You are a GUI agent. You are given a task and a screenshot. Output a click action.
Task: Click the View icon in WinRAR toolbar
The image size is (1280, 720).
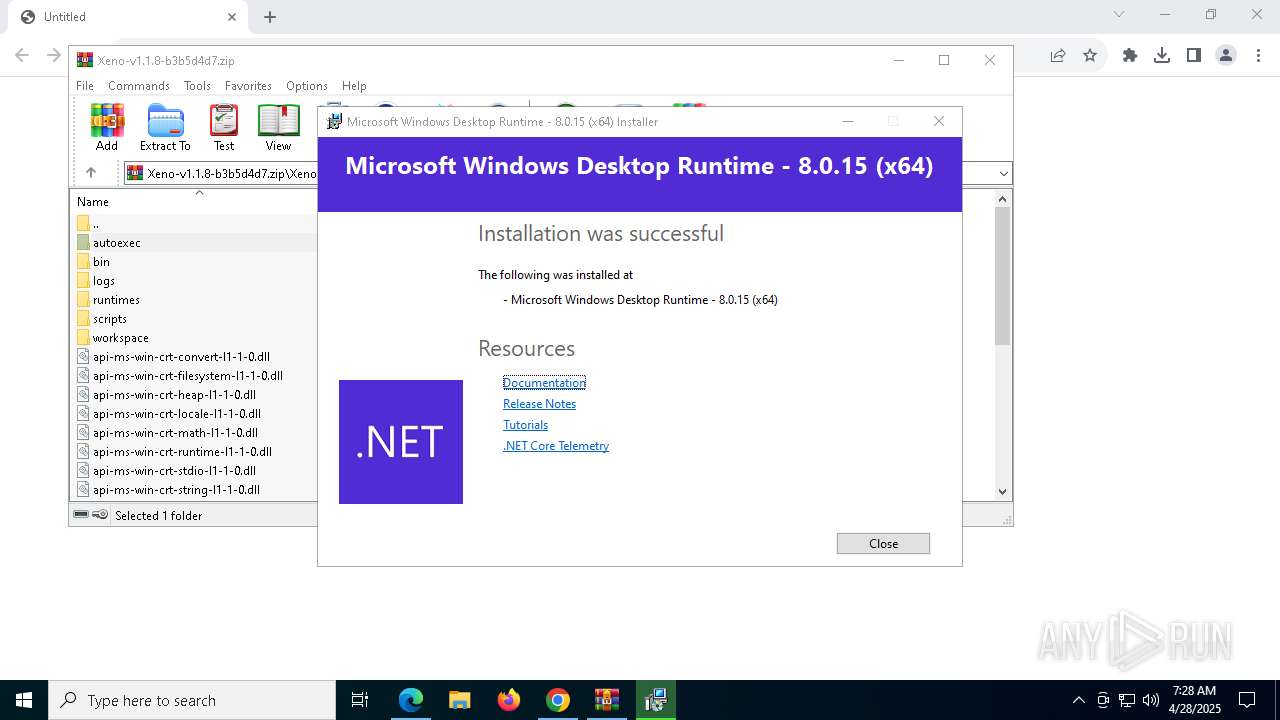pos(278,128)
